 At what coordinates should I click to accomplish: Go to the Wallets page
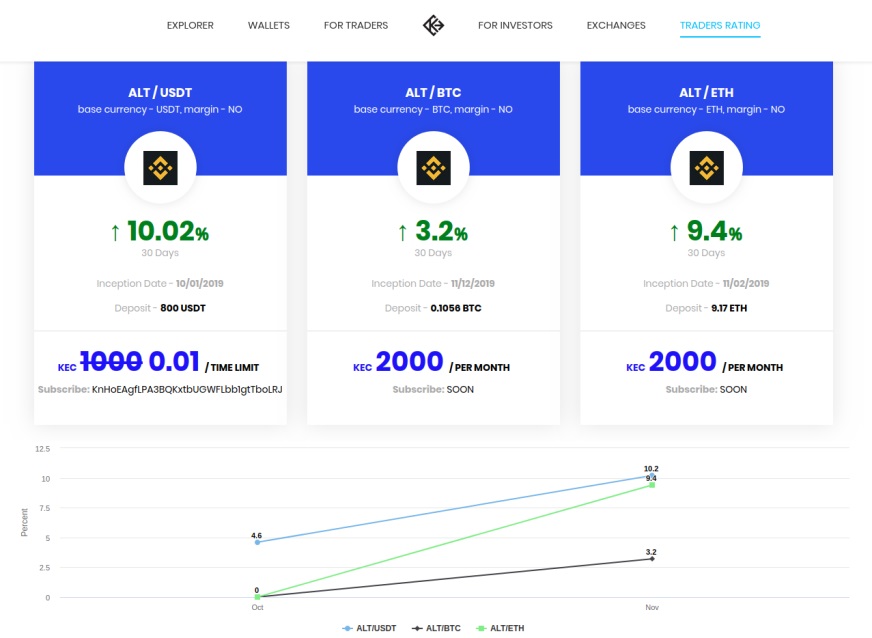pos(269,25)
